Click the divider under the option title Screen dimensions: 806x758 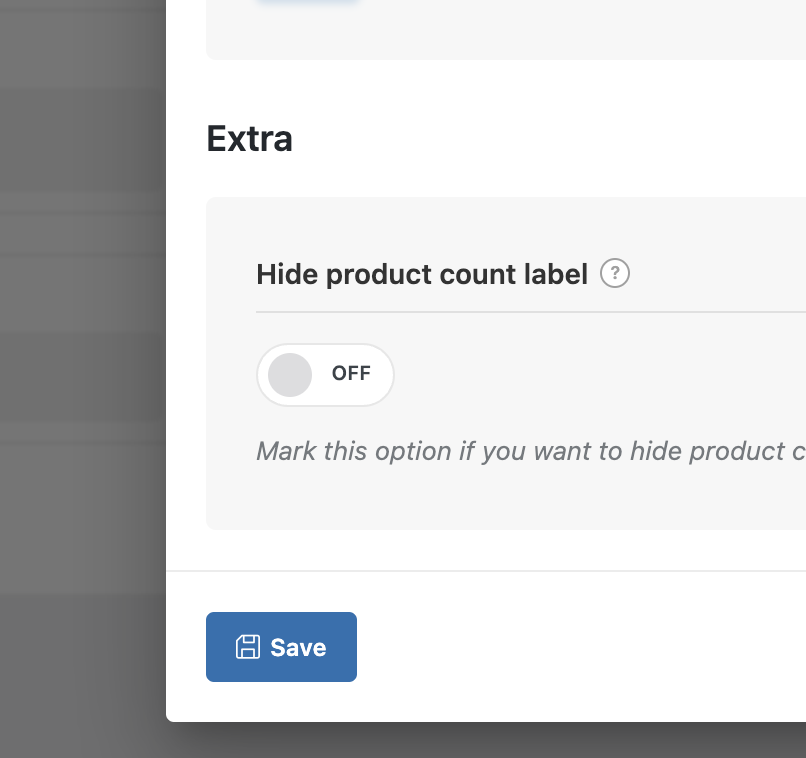pyautogui.click(x=530, y=312)
